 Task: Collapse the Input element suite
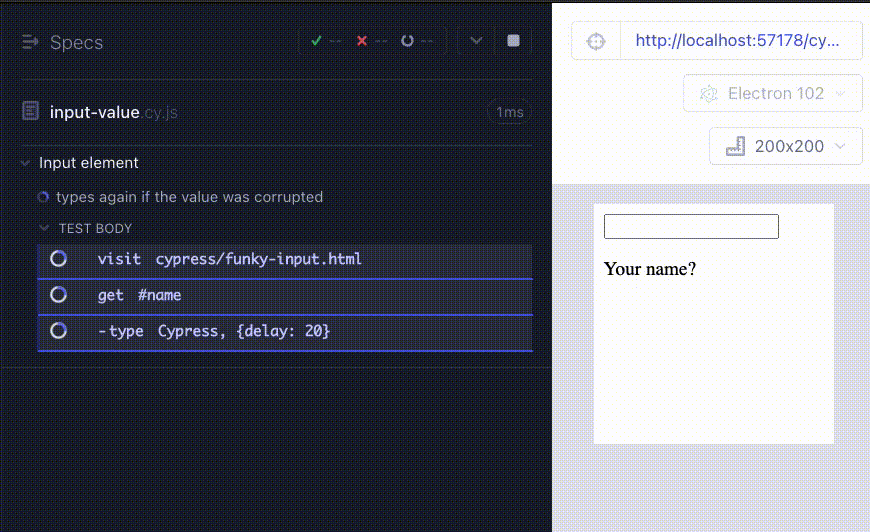pyautogui.click(x=25, y=163)
